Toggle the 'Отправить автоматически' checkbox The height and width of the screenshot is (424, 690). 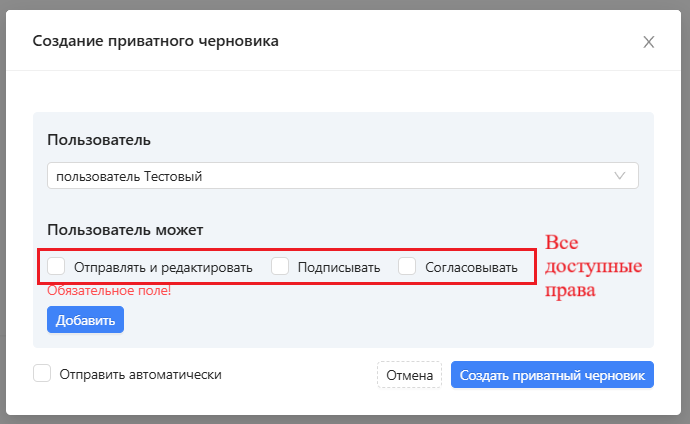pos(42,374)
